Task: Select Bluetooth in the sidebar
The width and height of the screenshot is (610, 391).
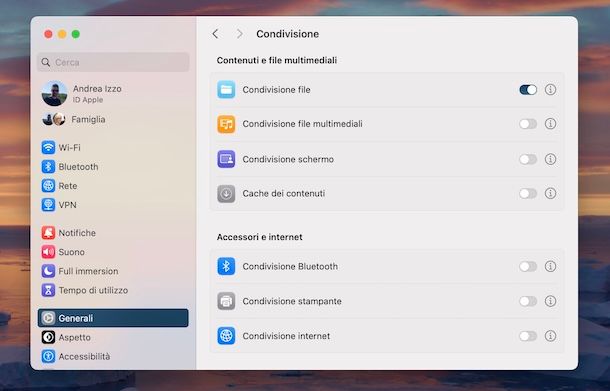Action: (113, 167)
